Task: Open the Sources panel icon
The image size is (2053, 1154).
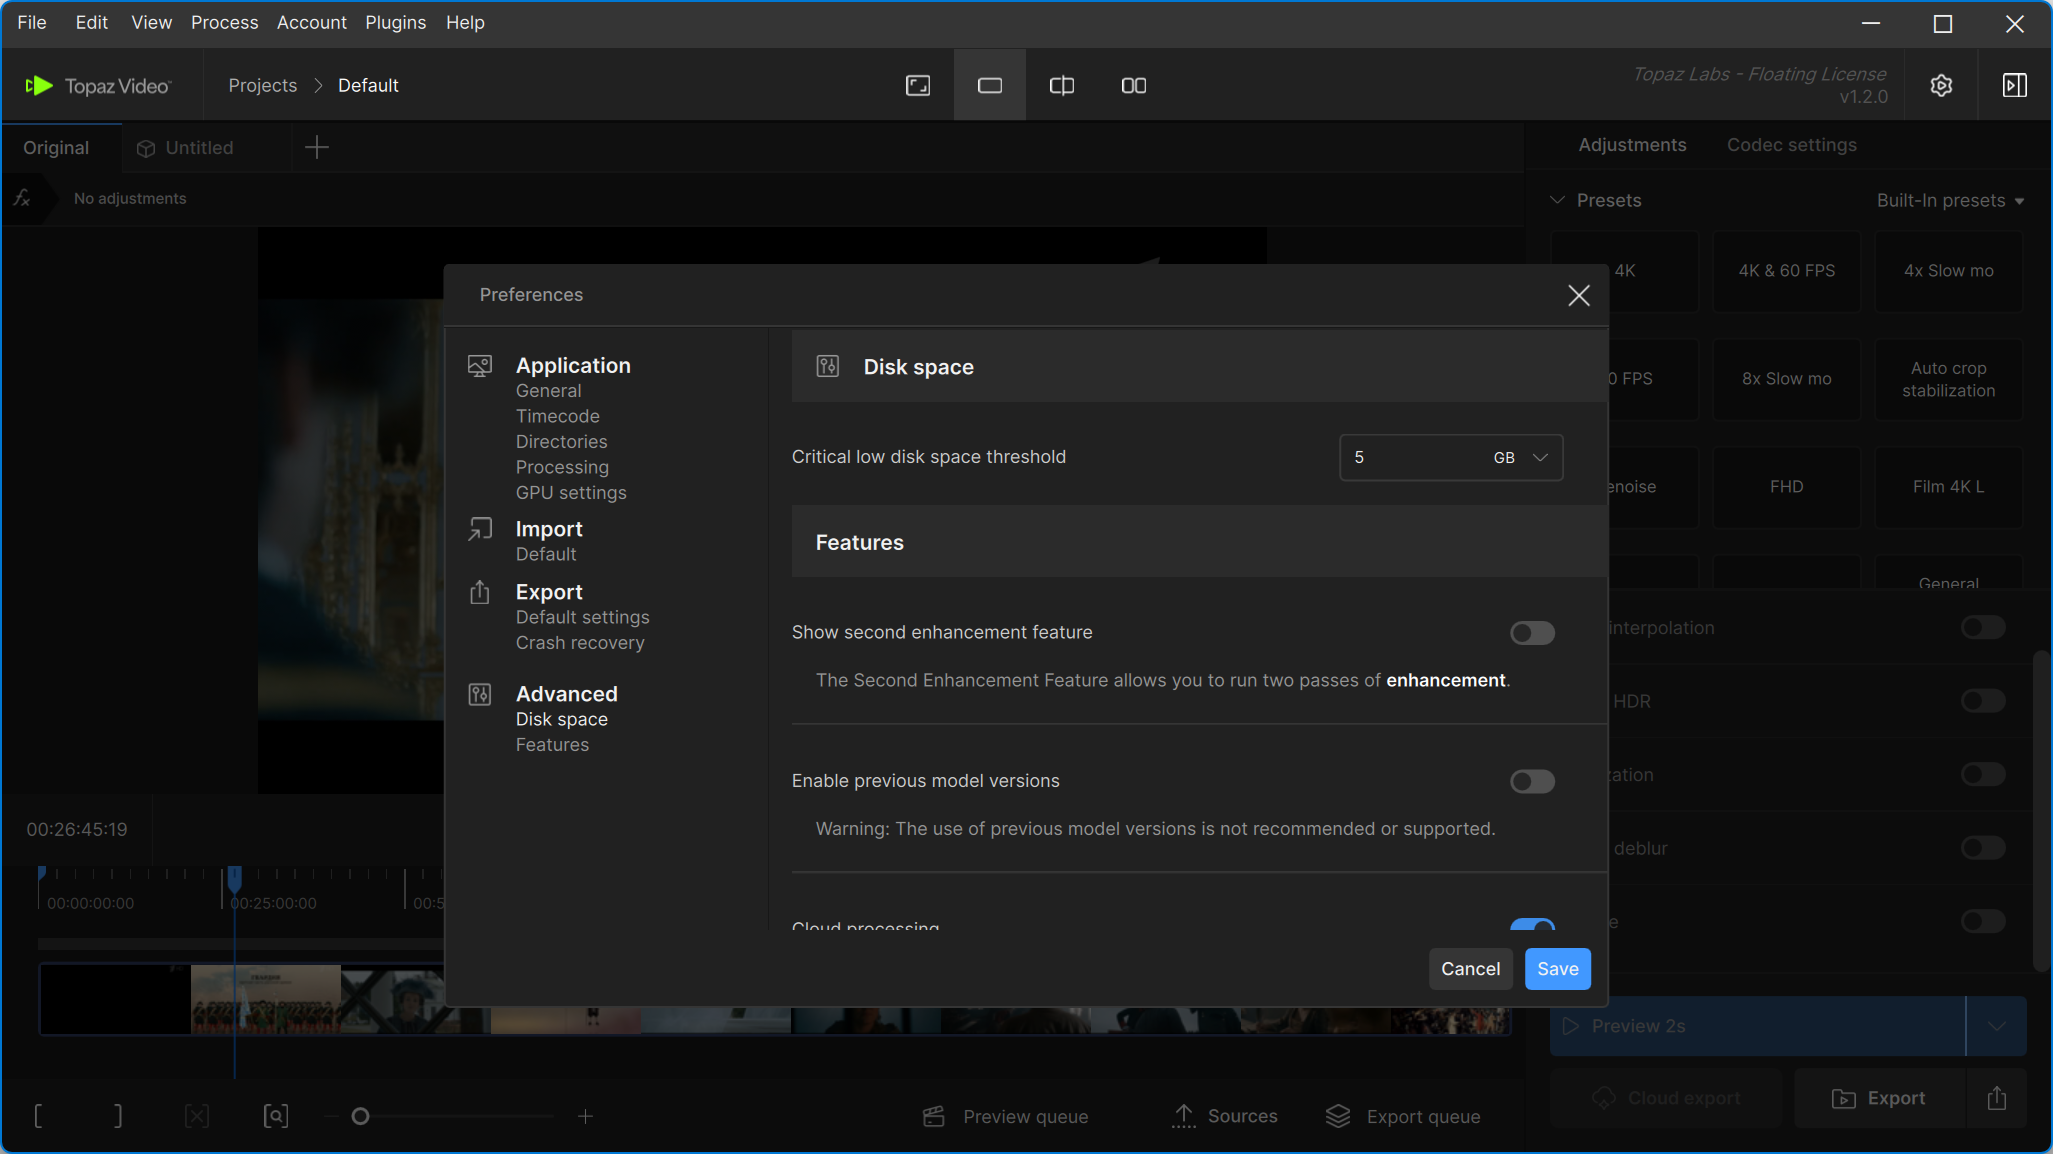Action: click(1184, 1116)
